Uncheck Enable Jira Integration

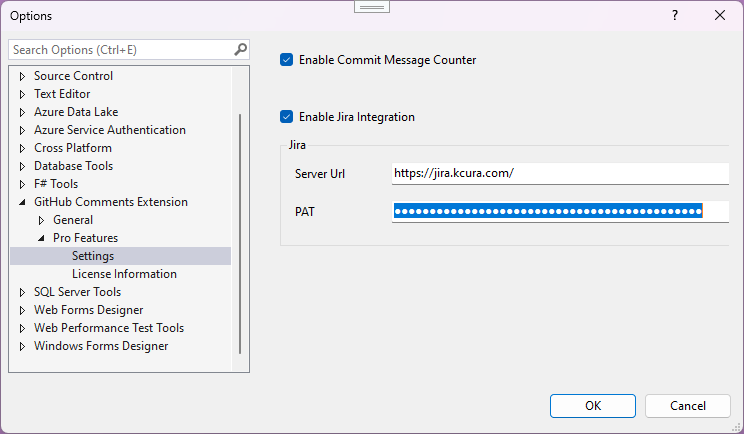click(287, 117)
